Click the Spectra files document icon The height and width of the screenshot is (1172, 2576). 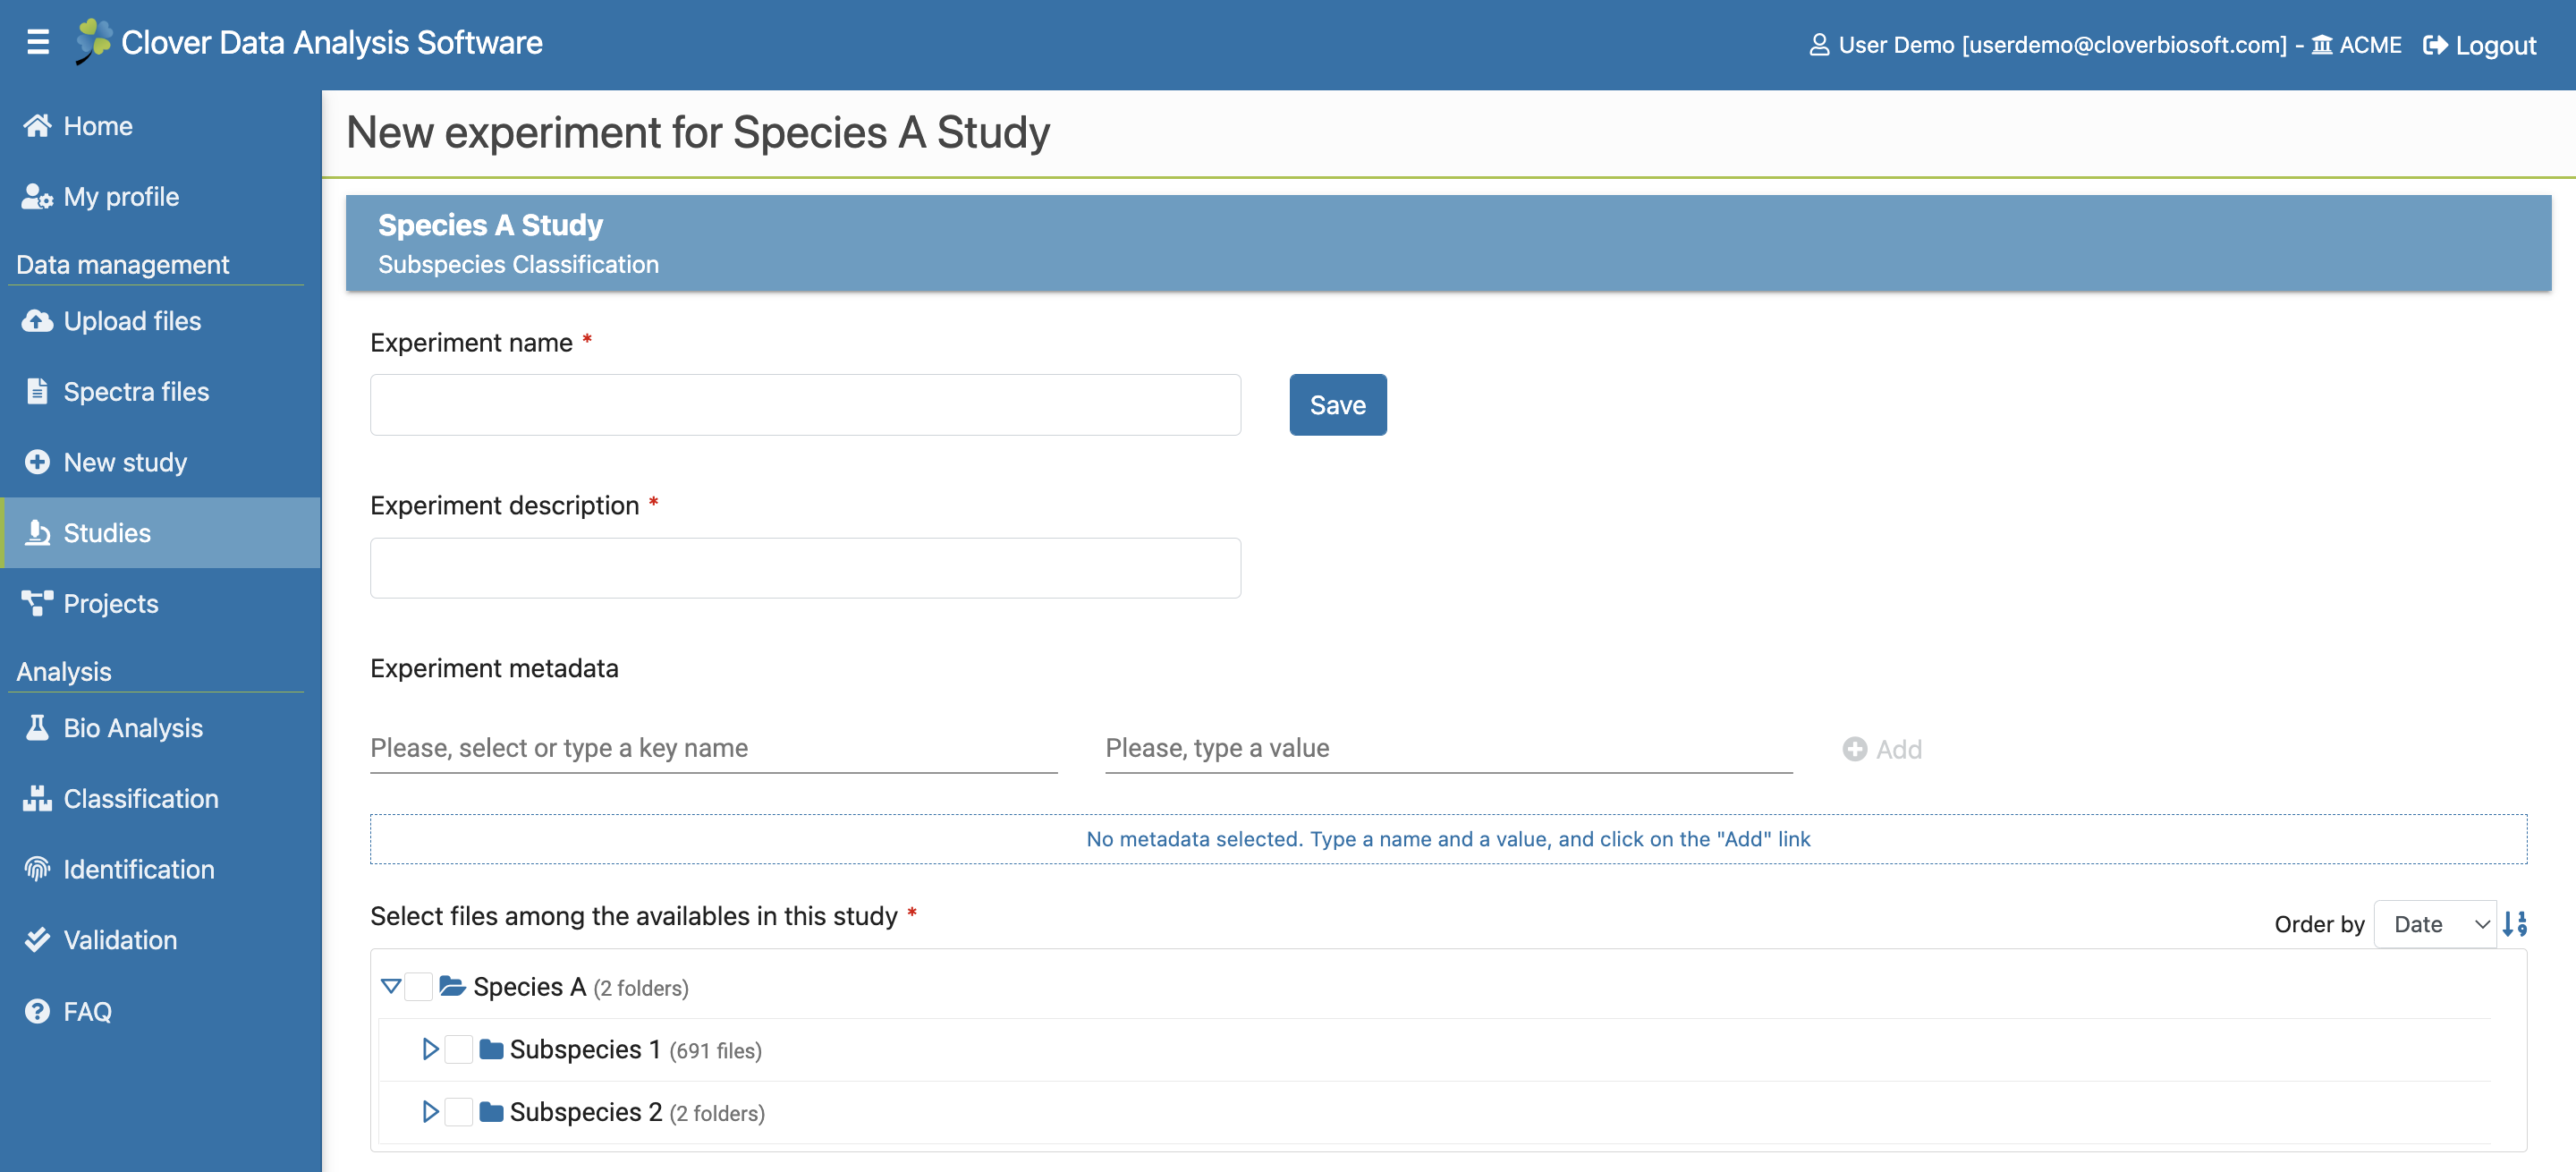[37, 392]
